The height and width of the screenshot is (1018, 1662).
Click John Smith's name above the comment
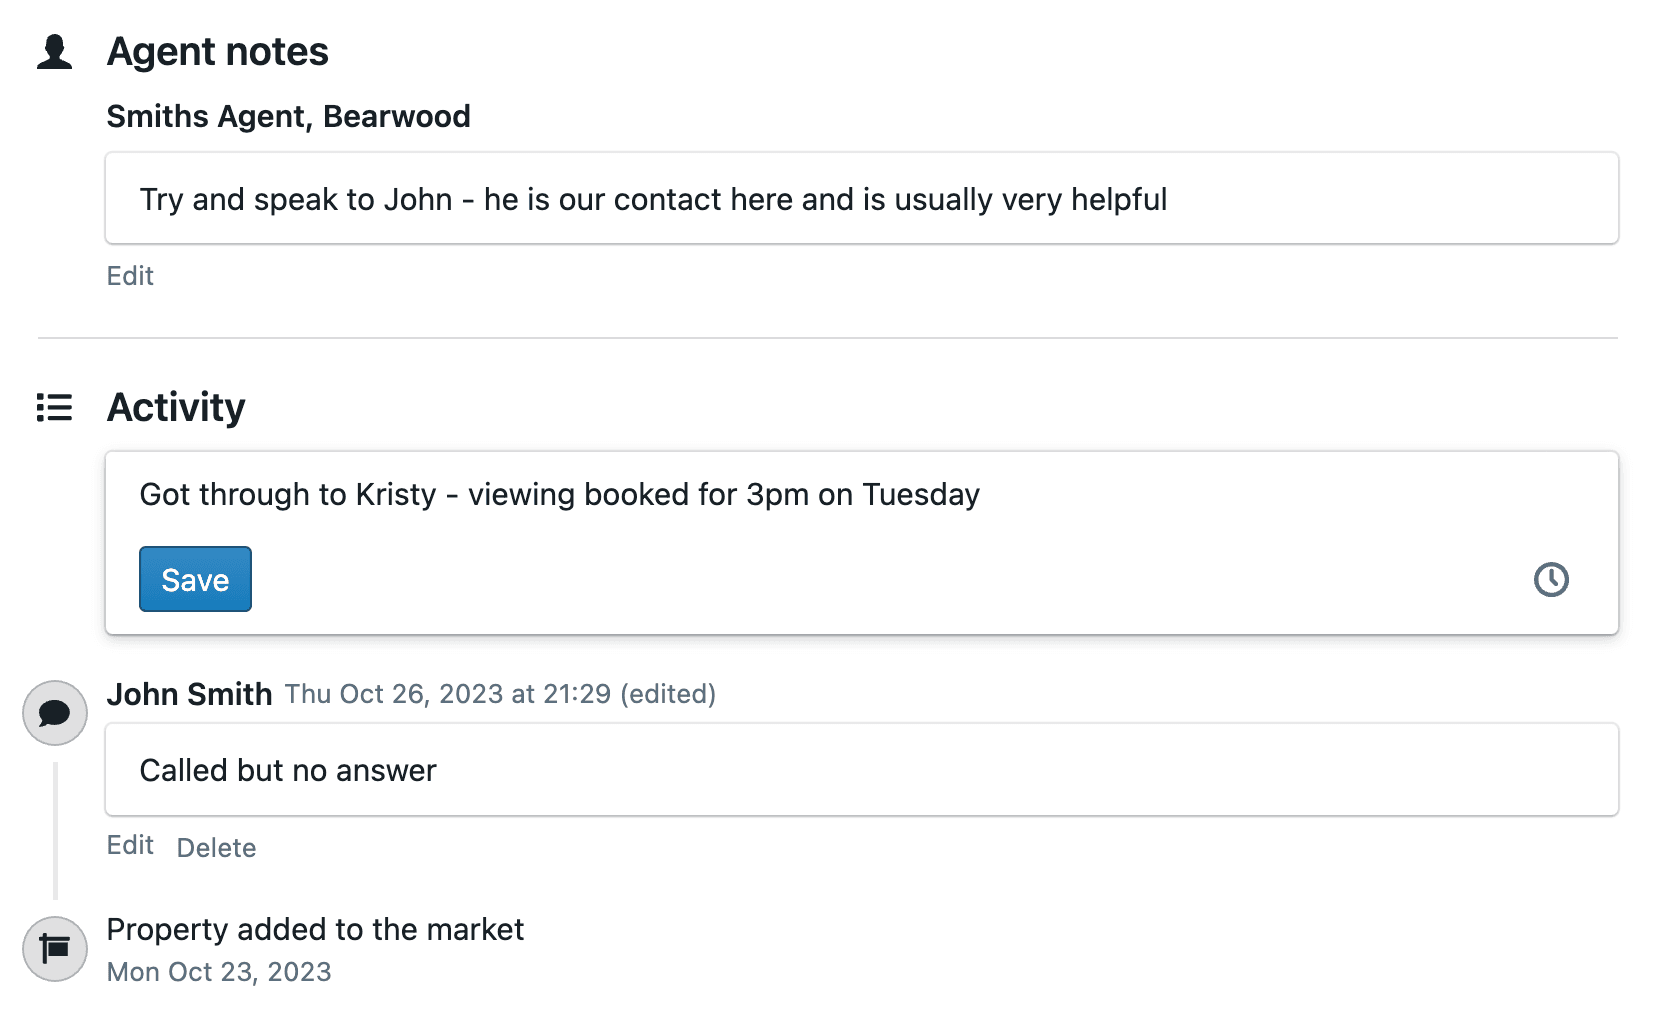(x=189, y=694)
